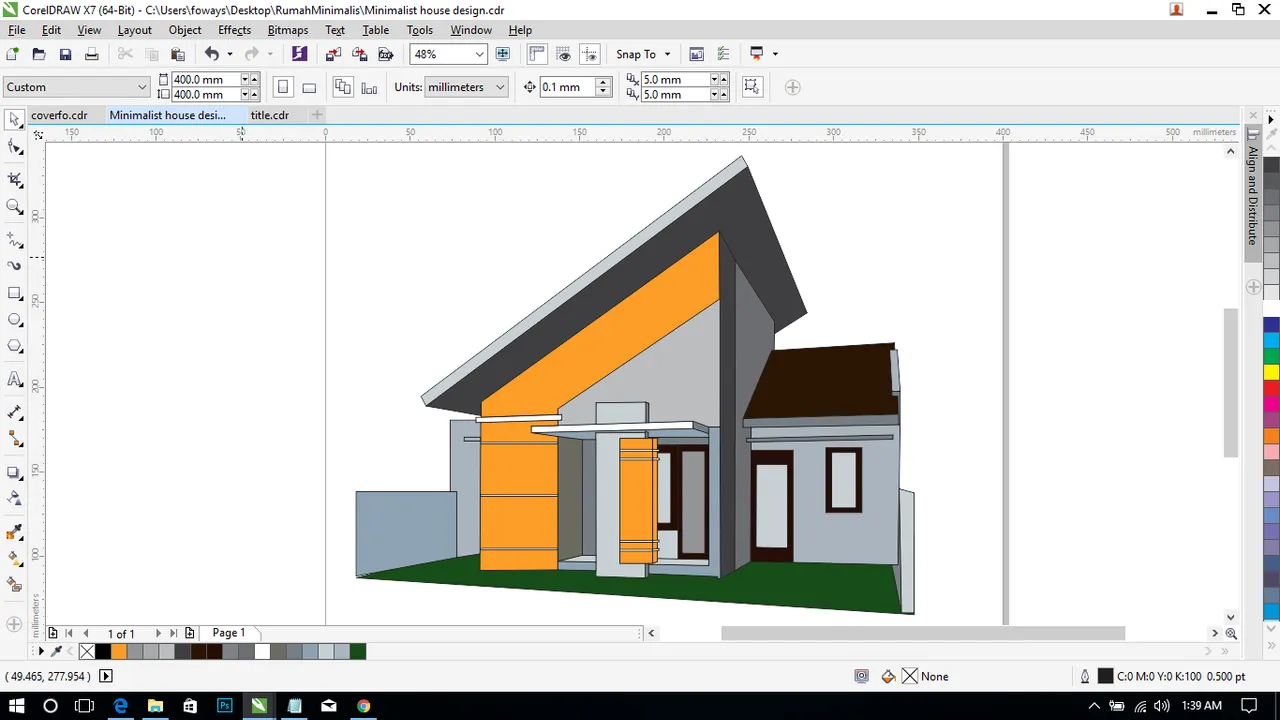The image size is (1280, 720).
Task: Select the Color Eyedropper tool
Action: pyautogui.click(x=15, y=531)
